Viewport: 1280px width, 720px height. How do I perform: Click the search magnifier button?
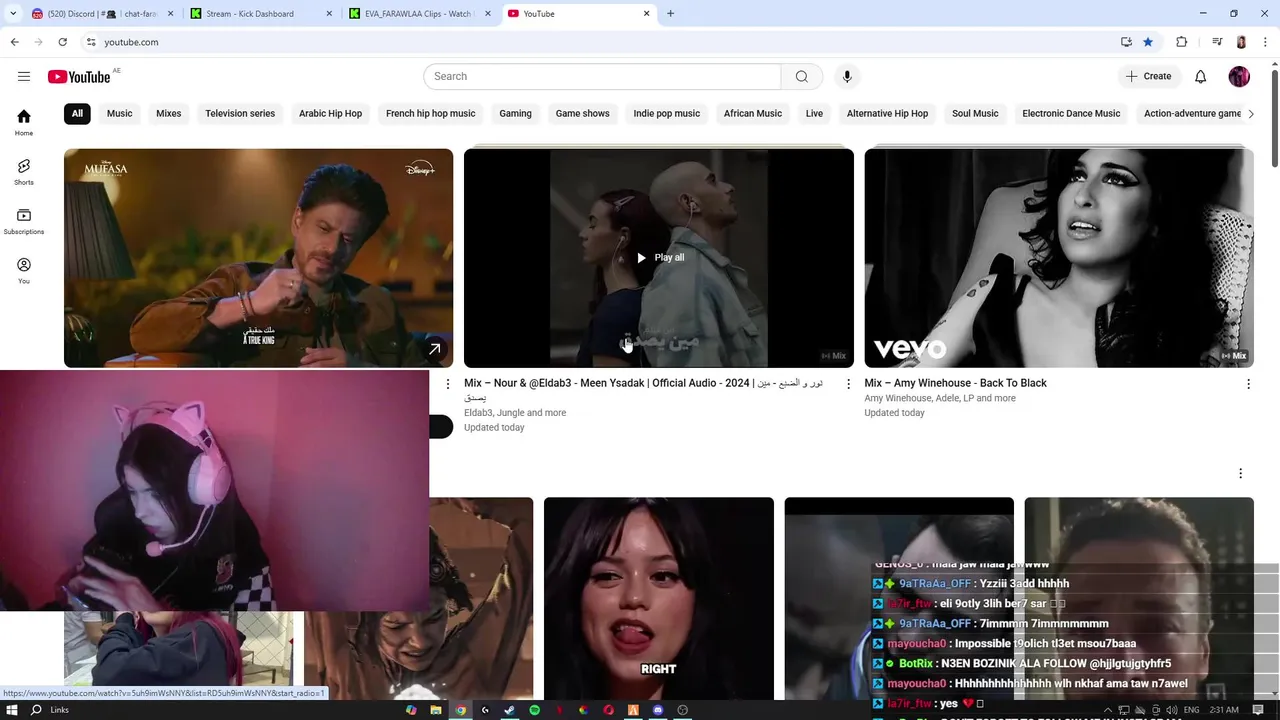tap(801, 76)
